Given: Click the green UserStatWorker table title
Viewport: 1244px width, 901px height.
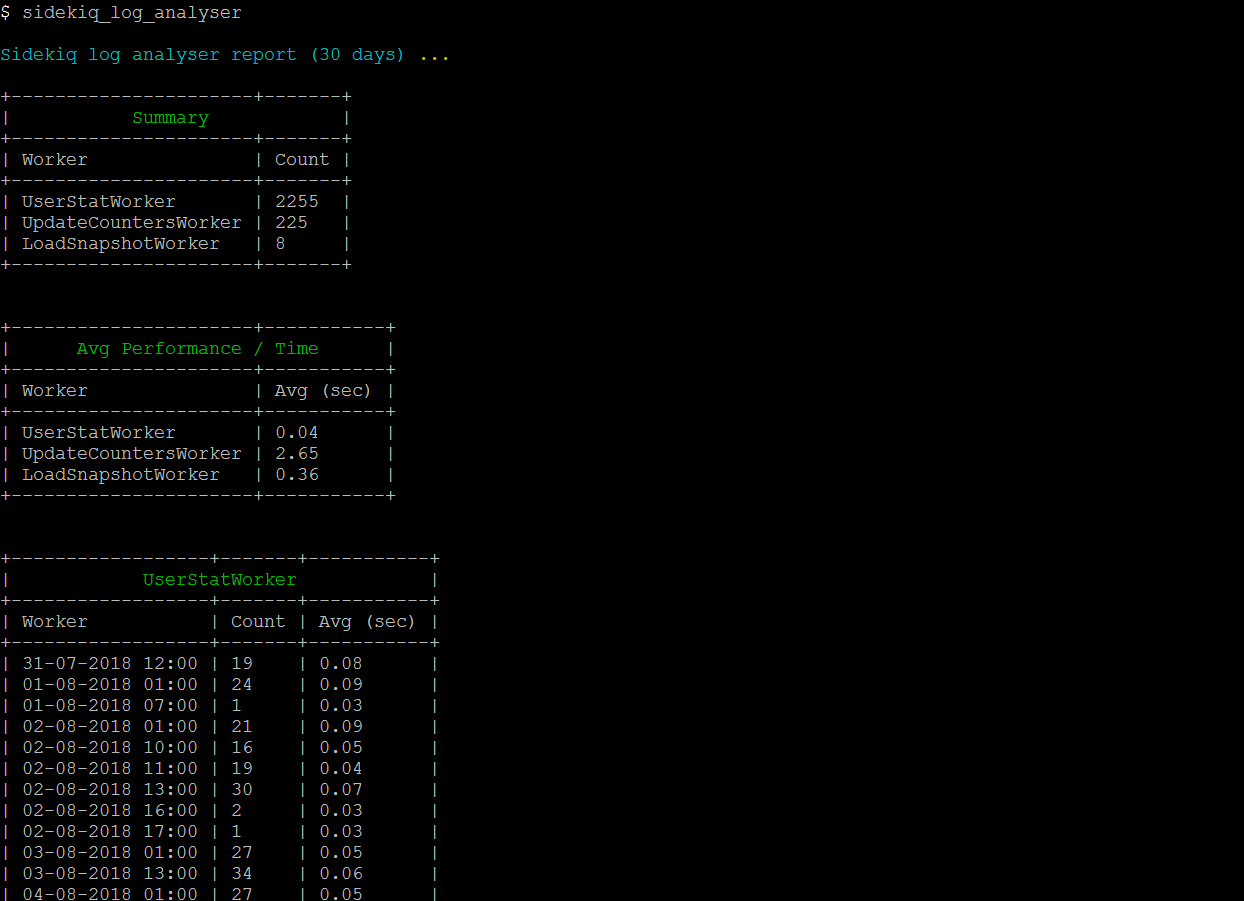Looking at the screenshot, I should pyautogui.click(x=220, y=580).
